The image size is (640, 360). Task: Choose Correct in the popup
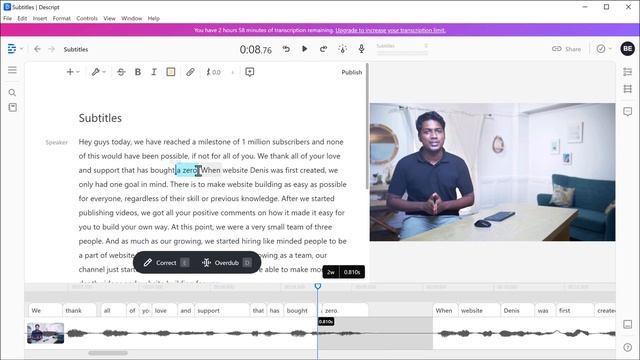(166, 262)
